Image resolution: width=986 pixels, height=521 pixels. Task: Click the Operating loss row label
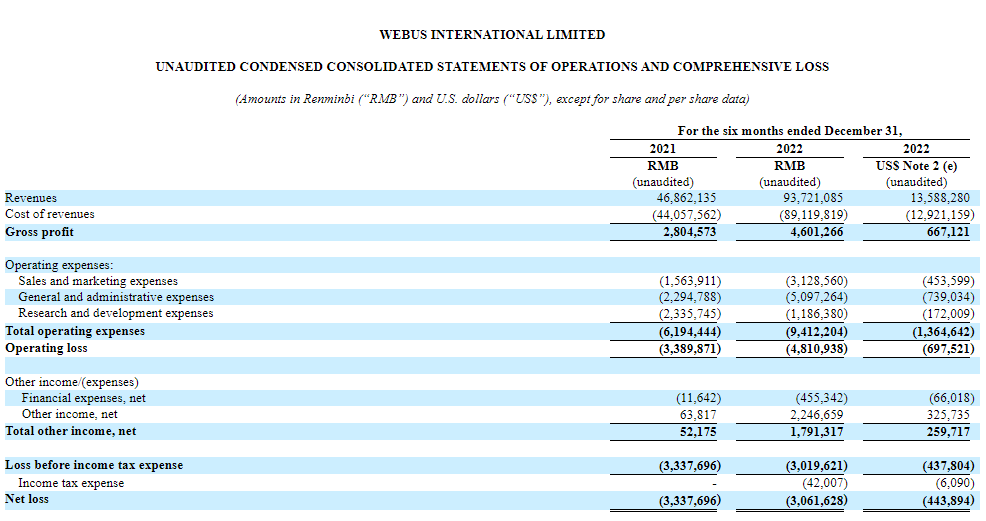click(46, 348)
